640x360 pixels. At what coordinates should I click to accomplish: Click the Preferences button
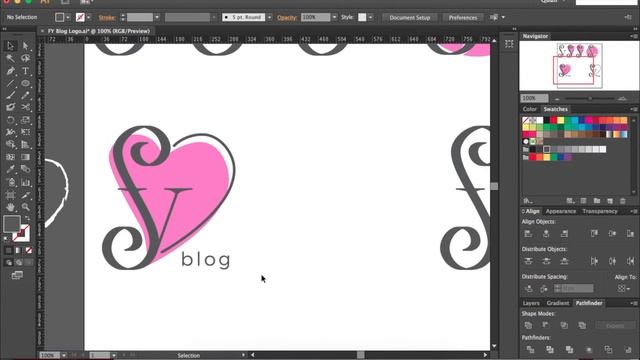point(462,18)
